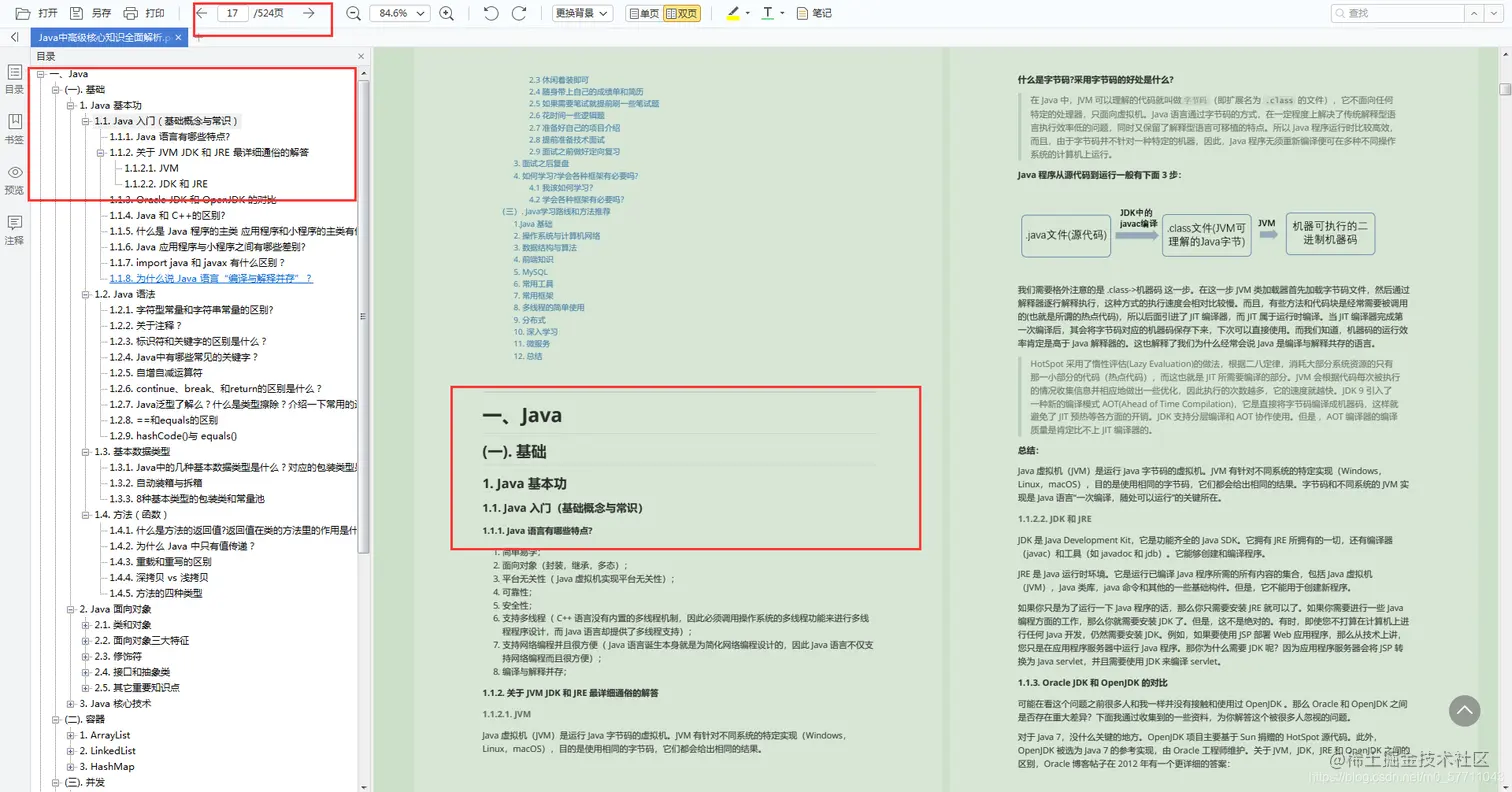Click outline scrollbar up arrow

tap(365, 73)
